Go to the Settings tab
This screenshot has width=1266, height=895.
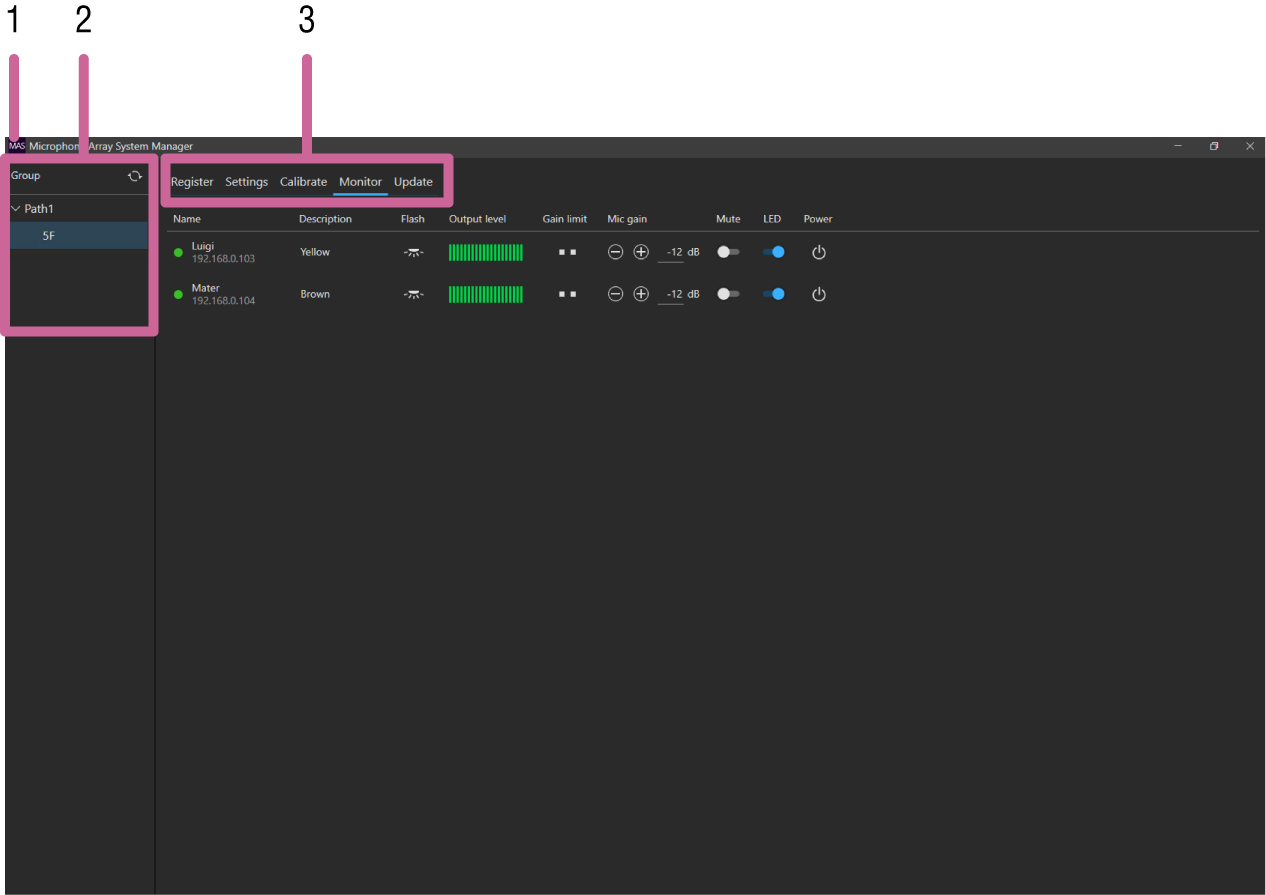(x=246, y=182)
